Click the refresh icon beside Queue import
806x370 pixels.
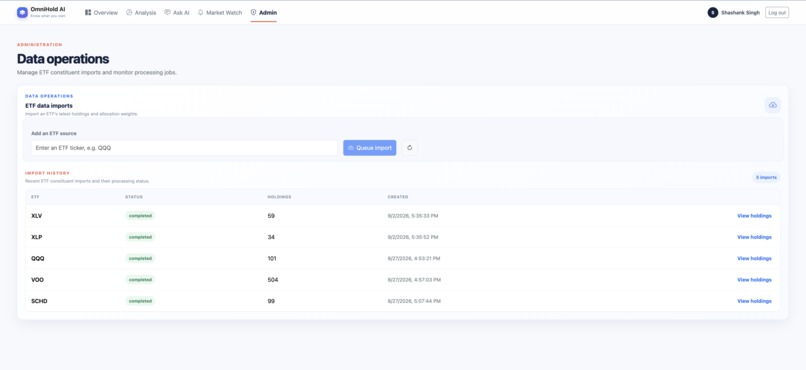coord(410,147)
